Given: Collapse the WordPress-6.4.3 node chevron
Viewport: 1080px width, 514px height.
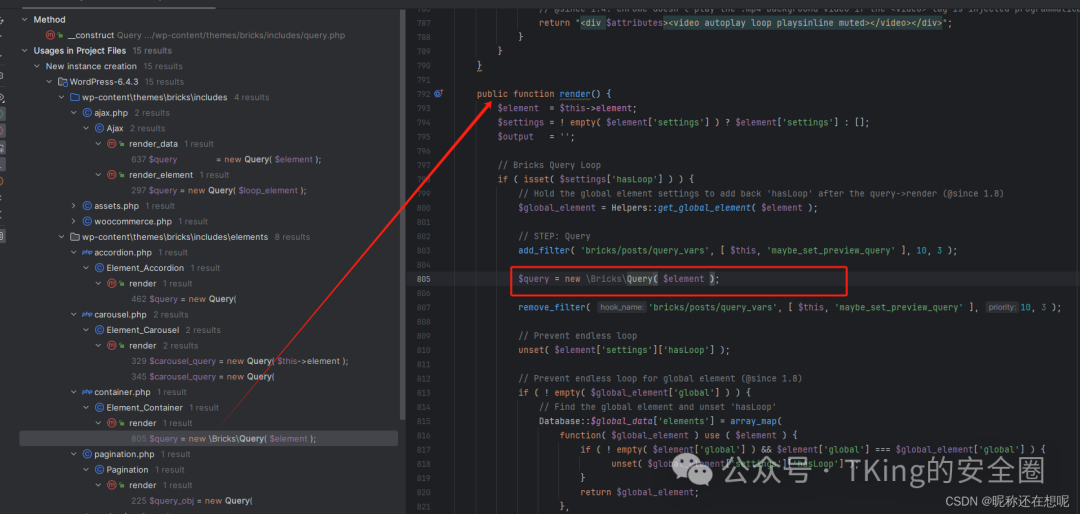Looking at the screenshot, I should [50, 82].
